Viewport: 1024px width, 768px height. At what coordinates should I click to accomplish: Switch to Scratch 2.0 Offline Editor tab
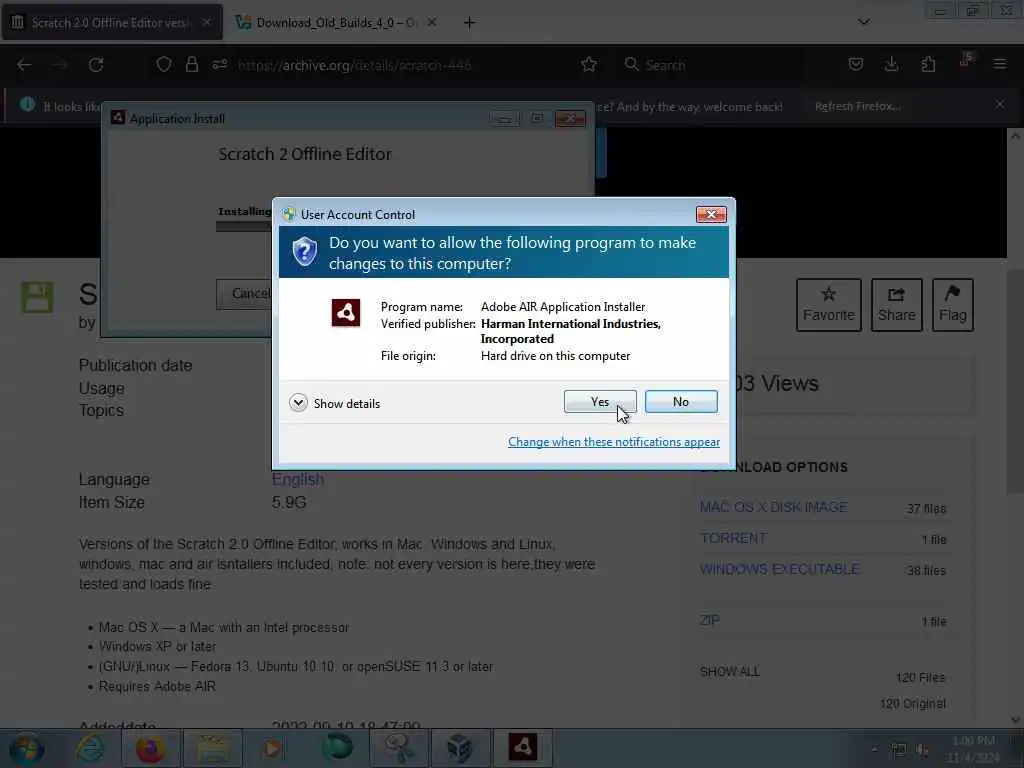click(x=111, y=22)
